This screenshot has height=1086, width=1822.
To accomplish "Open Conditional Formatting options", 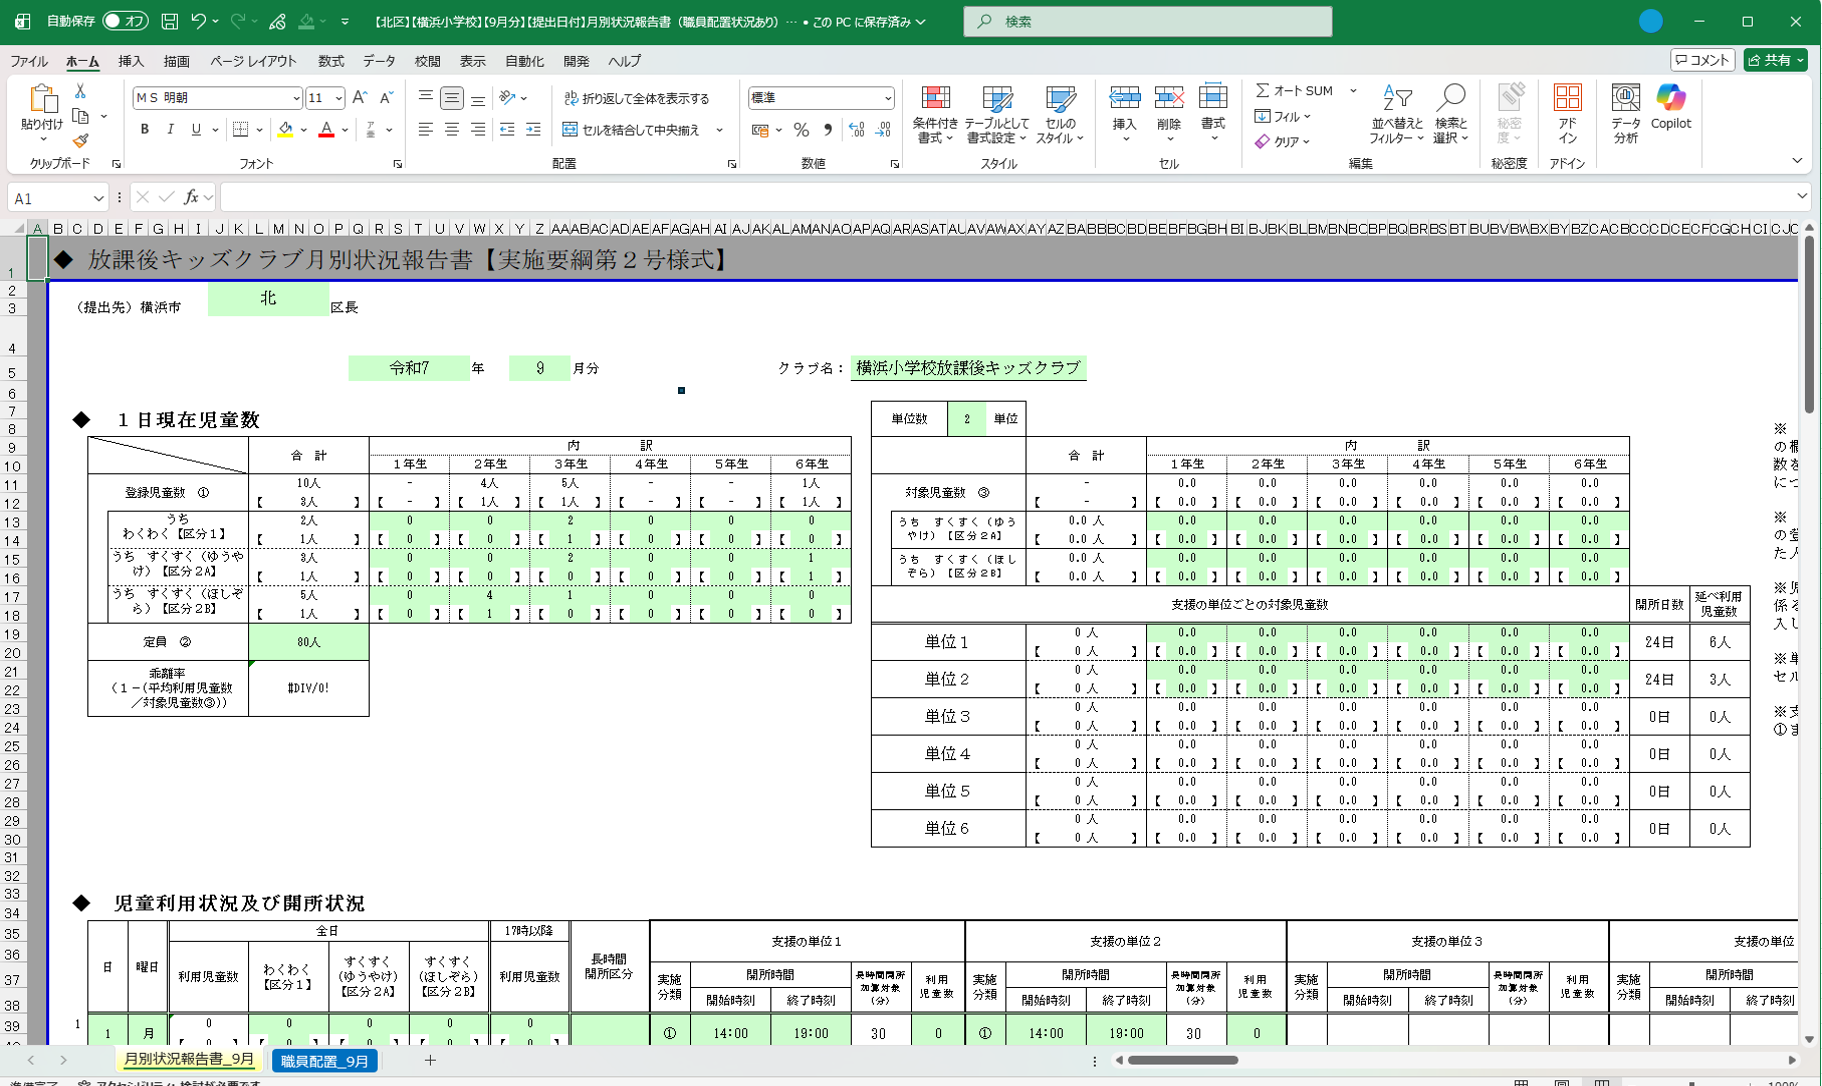I will point(935,115).
